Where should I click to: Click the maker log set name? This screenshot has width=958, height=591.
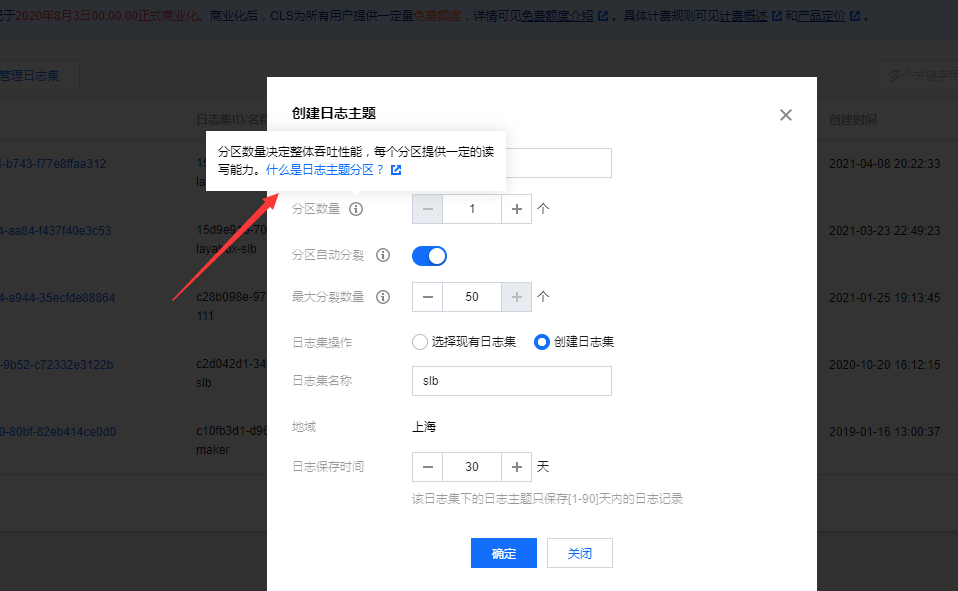tap(213, 450)
